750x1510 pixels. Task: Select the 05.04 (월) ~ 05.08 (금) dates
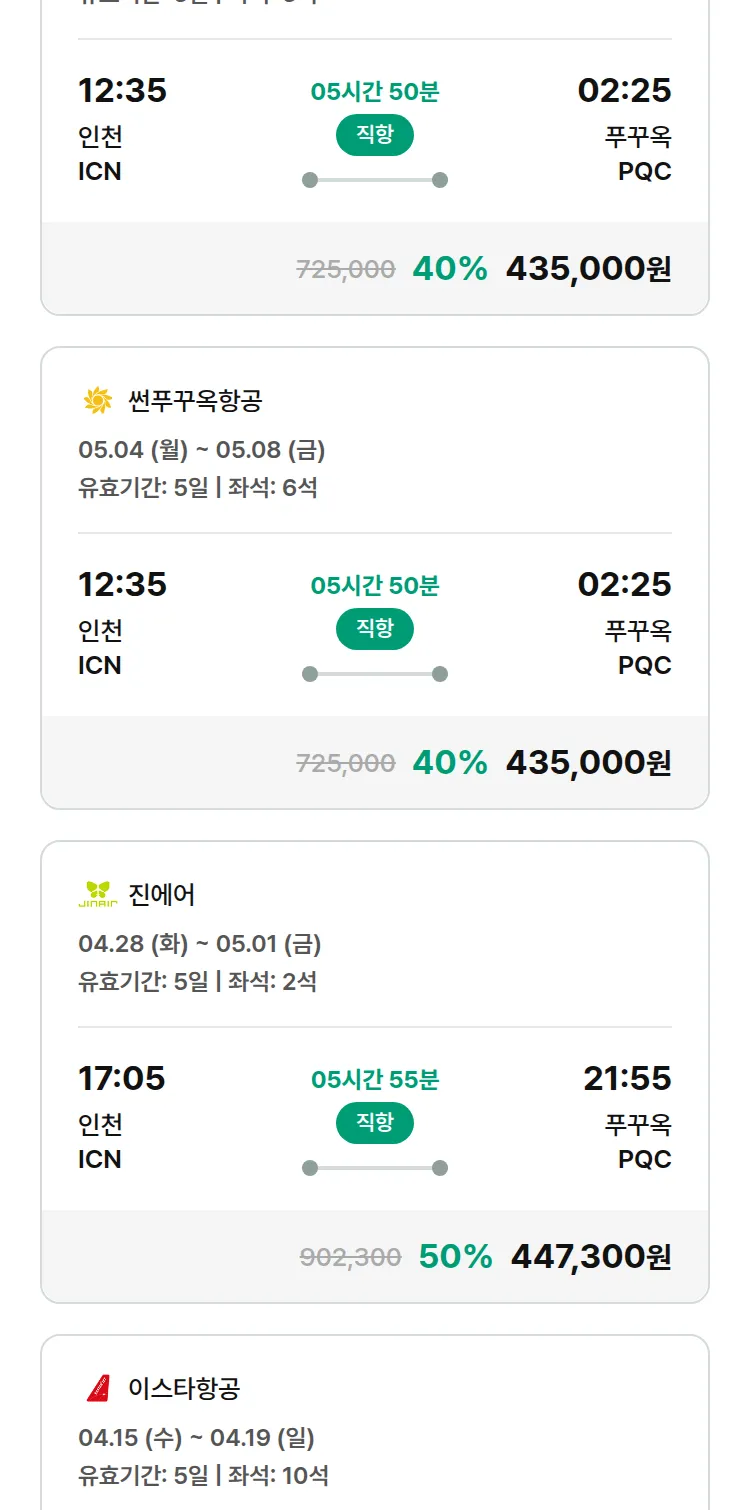coord(201,450)
